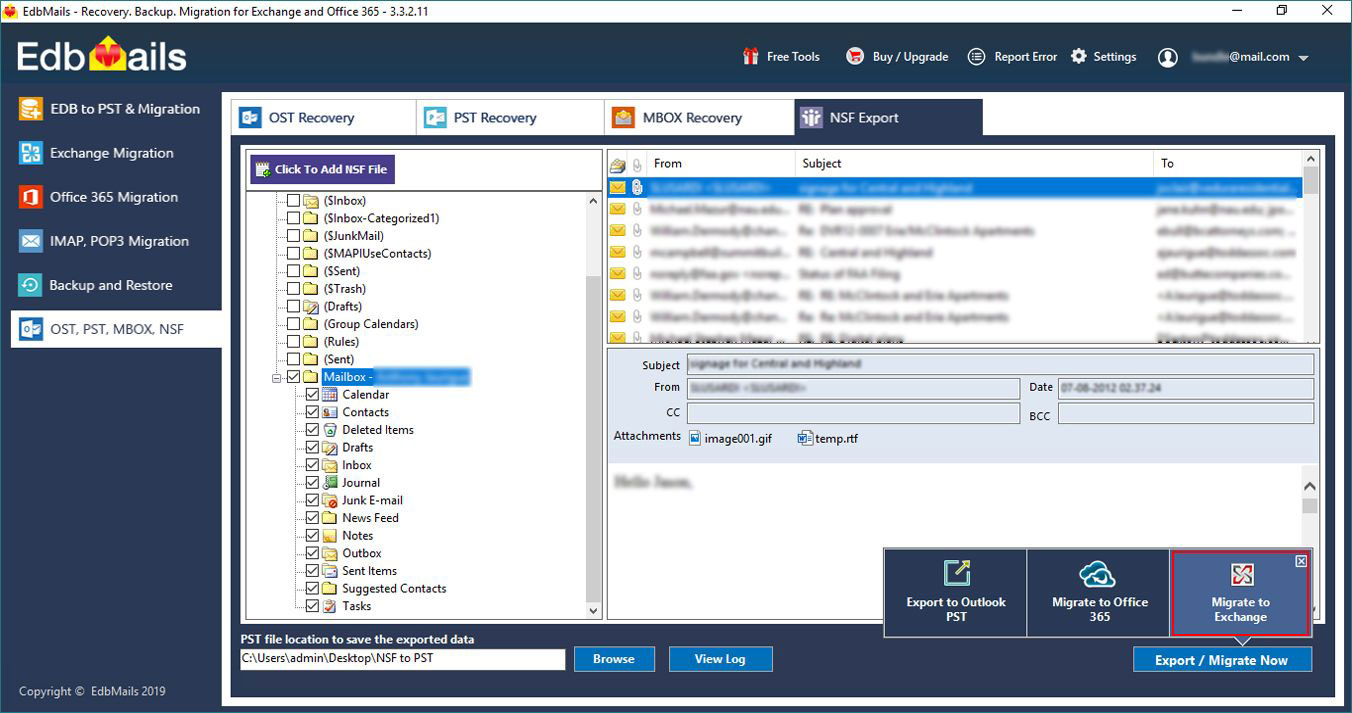1352x713 pixels.
Task: Open Exchange Migration from sidebar
Action: tap(111, 153)
